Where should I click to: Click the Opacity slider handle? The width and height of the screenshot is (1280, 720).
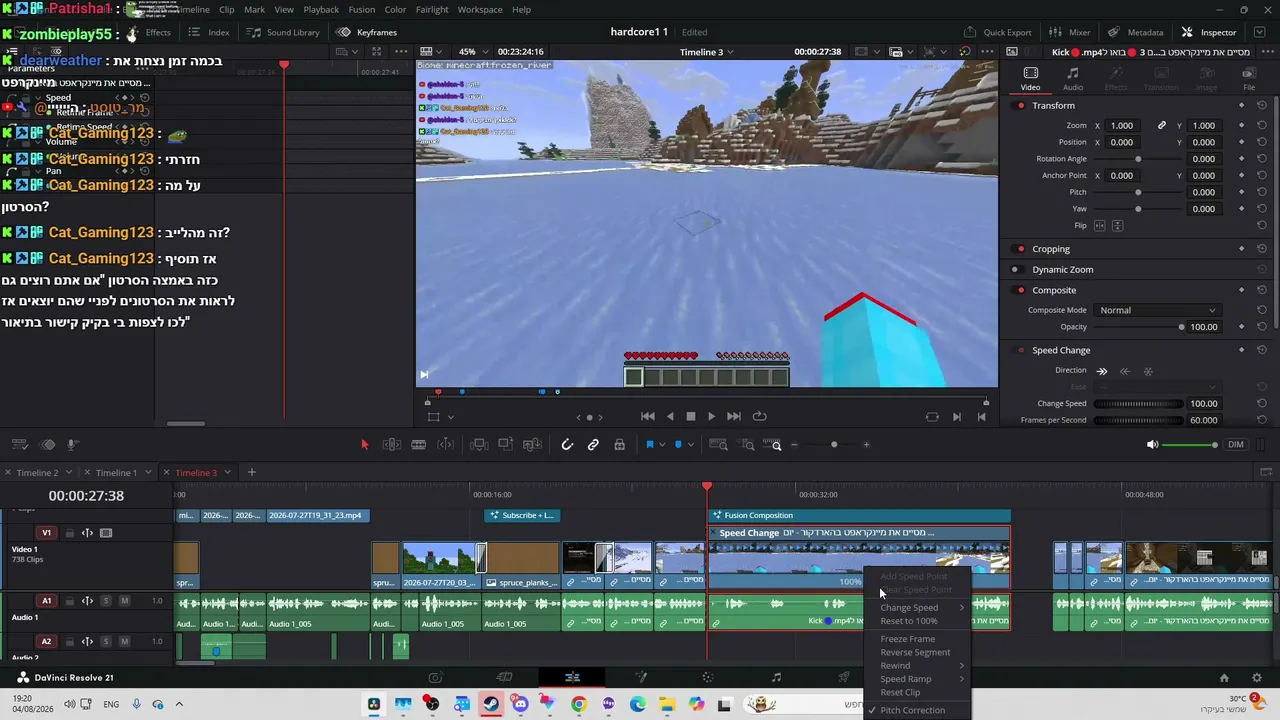click(1181, 327)
